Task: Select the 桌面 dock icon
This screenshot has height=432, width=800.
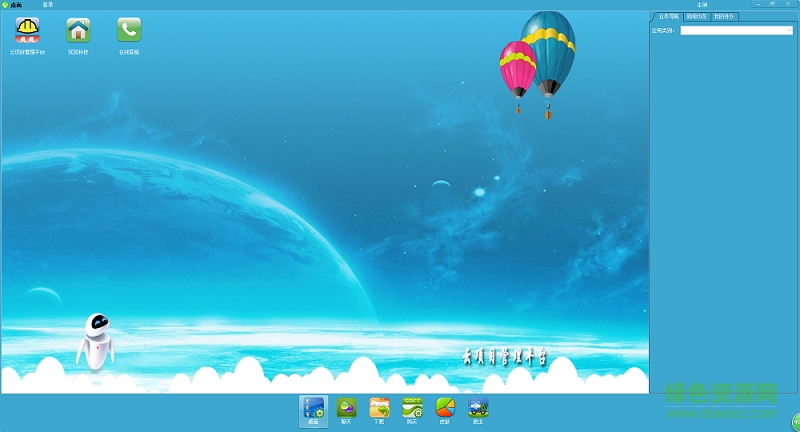Action: click(x=313, y=408)
